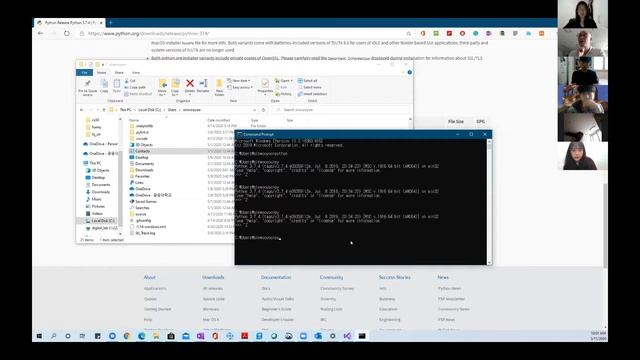Click the bookmark star in address bar
The image size is (640, 360).
(408, 33)
